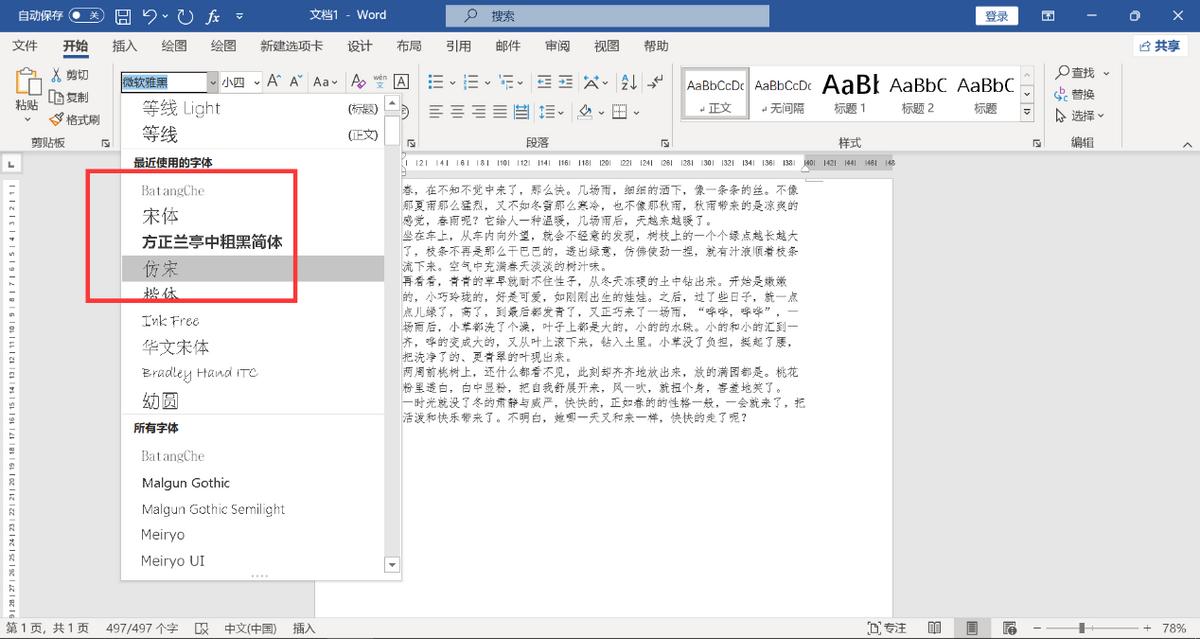Enable the distributed text alignment
The width and height of the screenshot is (1200, 639).
[519, 112]
